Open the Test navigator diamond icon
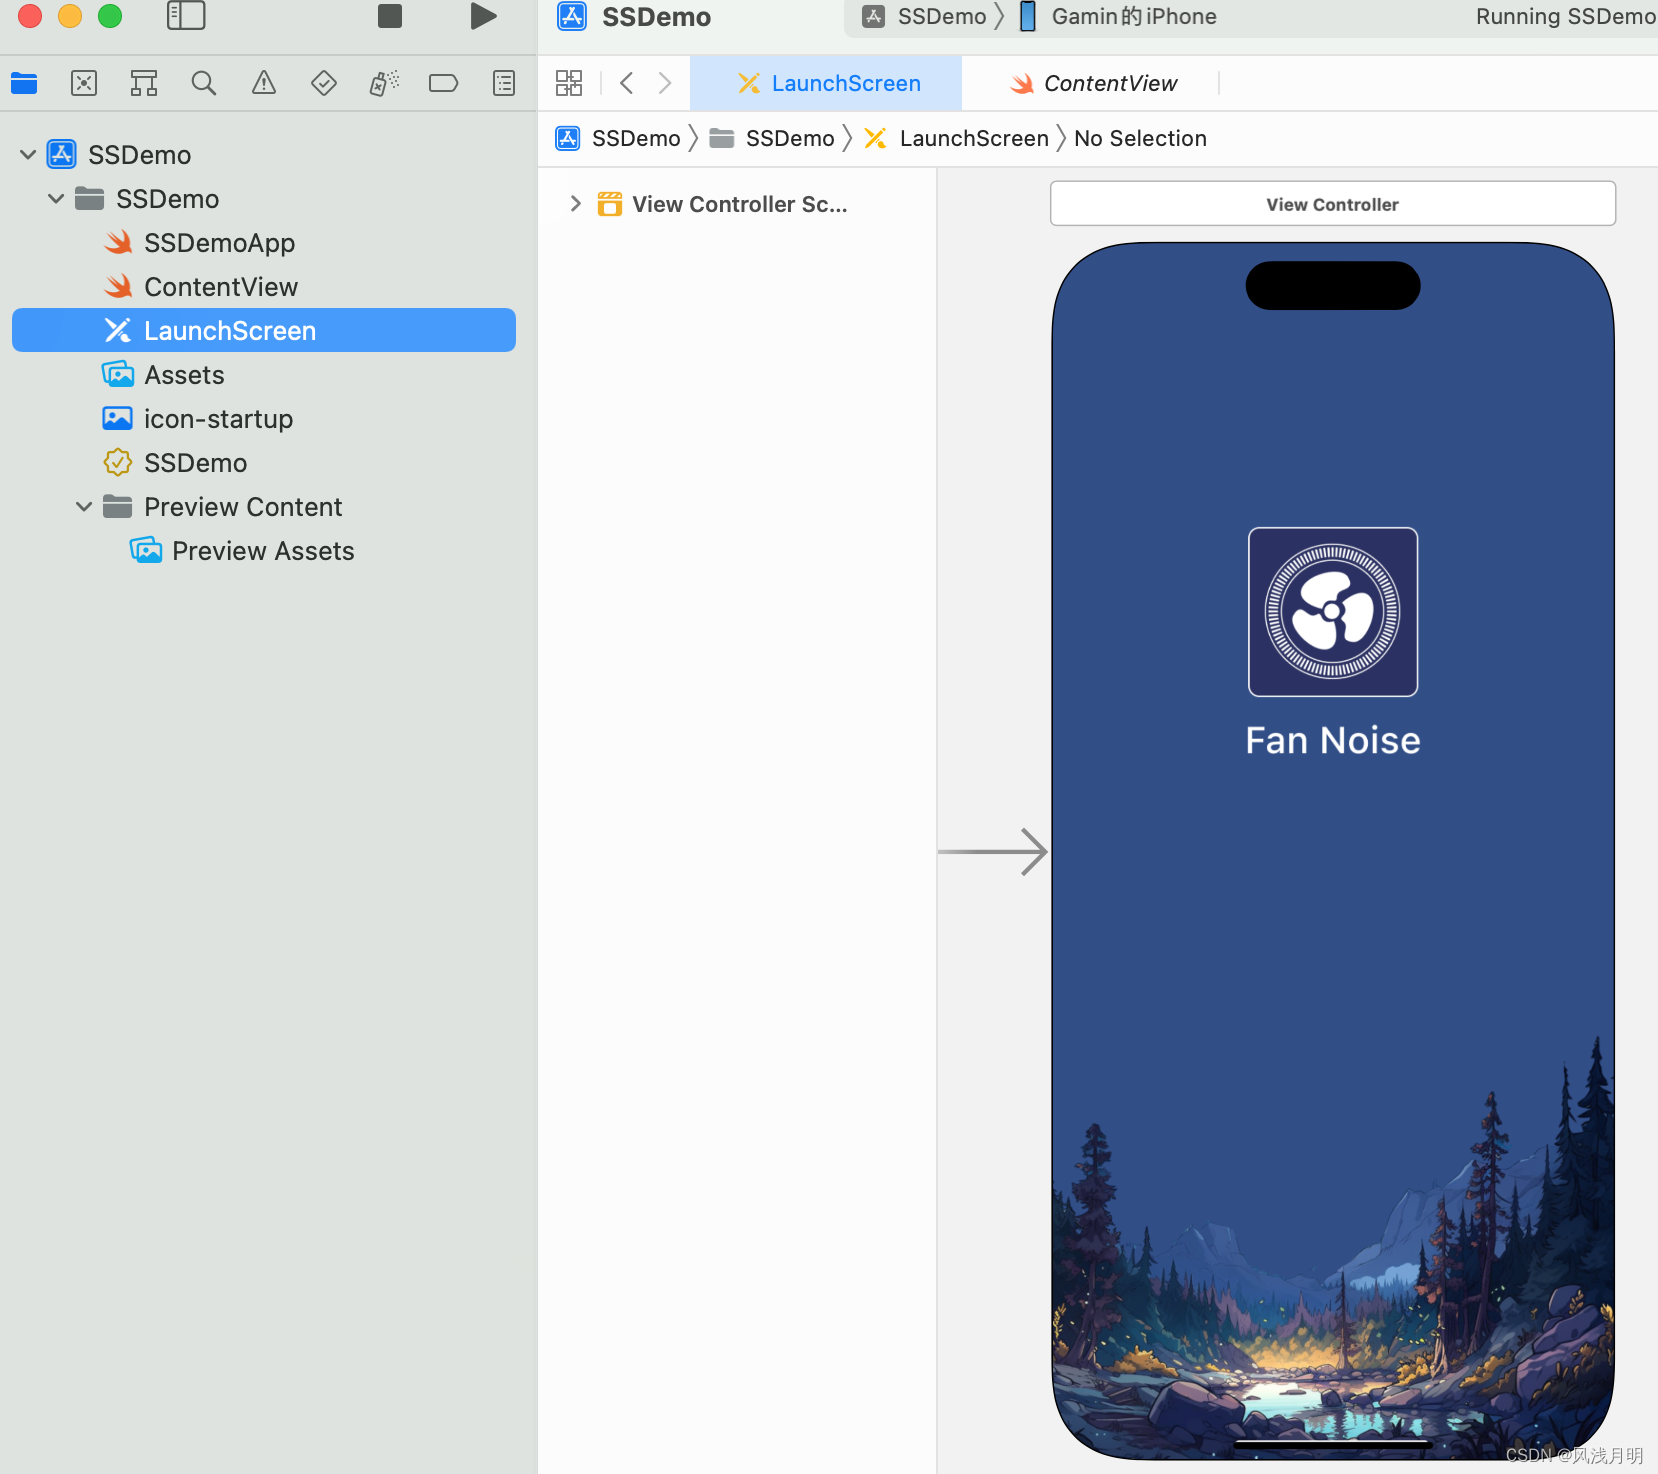The width and height of the screenshot is (1658, 1474). tap(323, 83)
